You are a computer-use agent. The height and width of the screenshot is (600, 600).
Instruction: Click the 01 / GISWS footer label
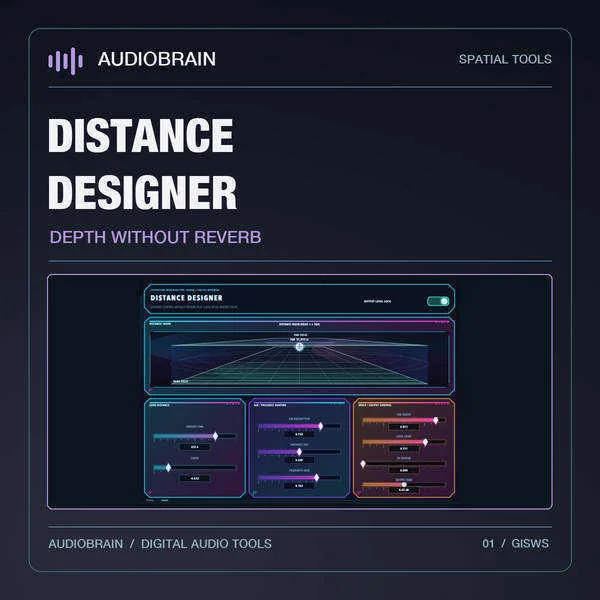515,543
